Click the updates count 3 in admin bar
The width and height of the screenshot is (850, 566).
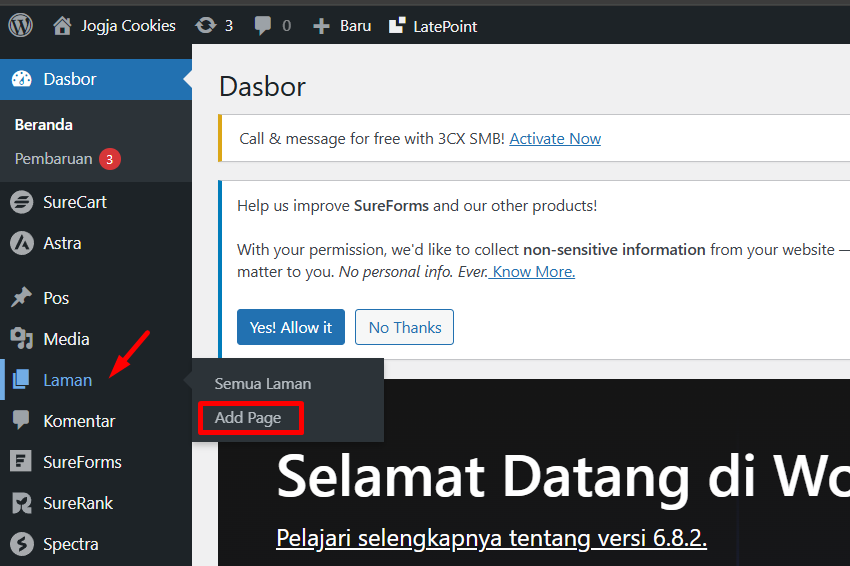tap(229, 26)
